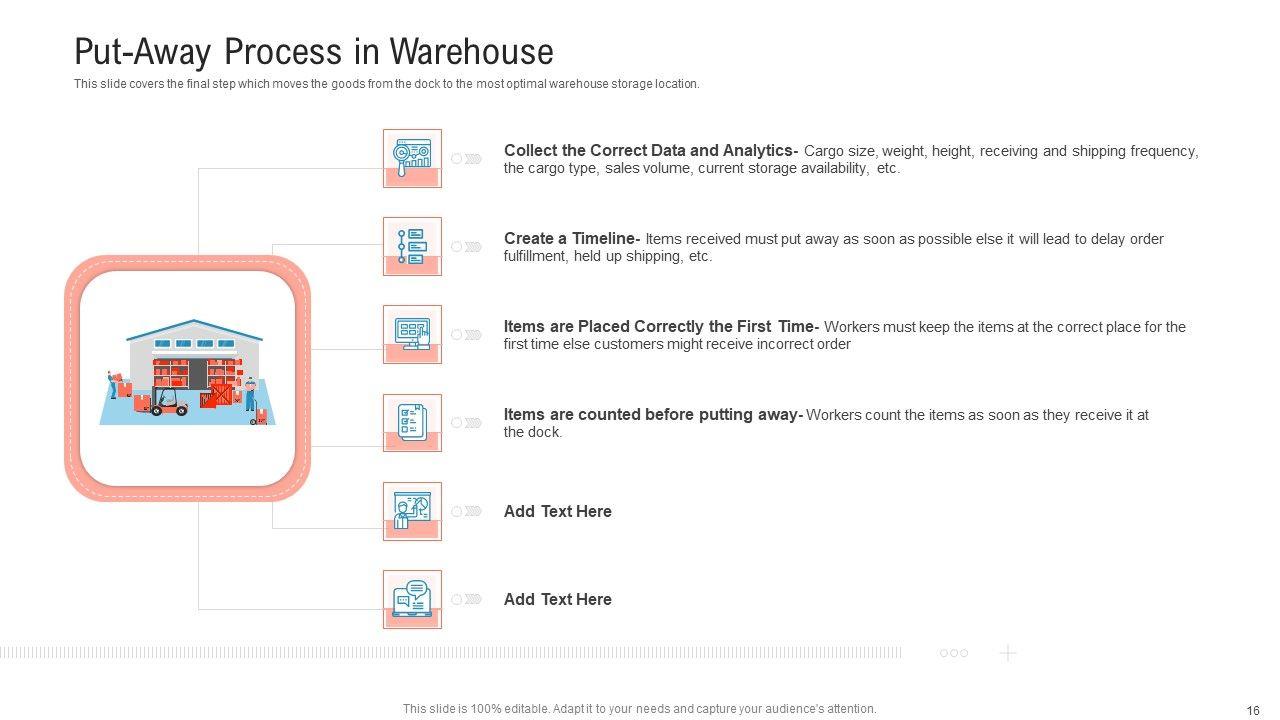Click the arrow bullet beside Create a Timeline

(x=467, y=246)
